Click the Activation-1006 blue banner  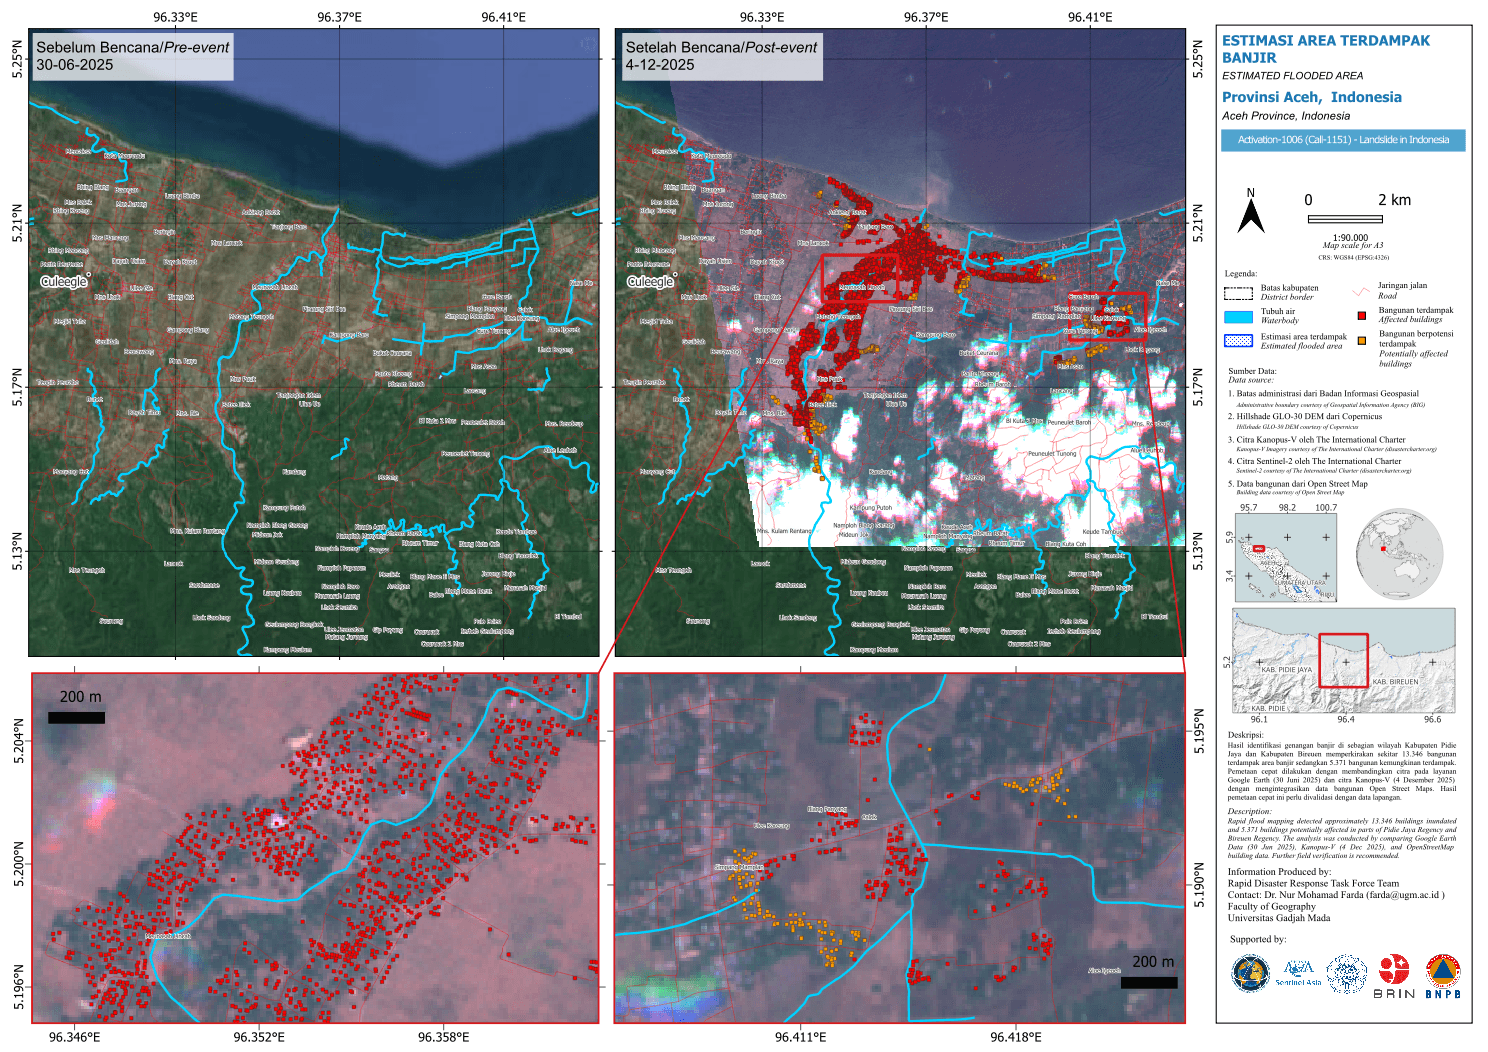point(1342,140)
